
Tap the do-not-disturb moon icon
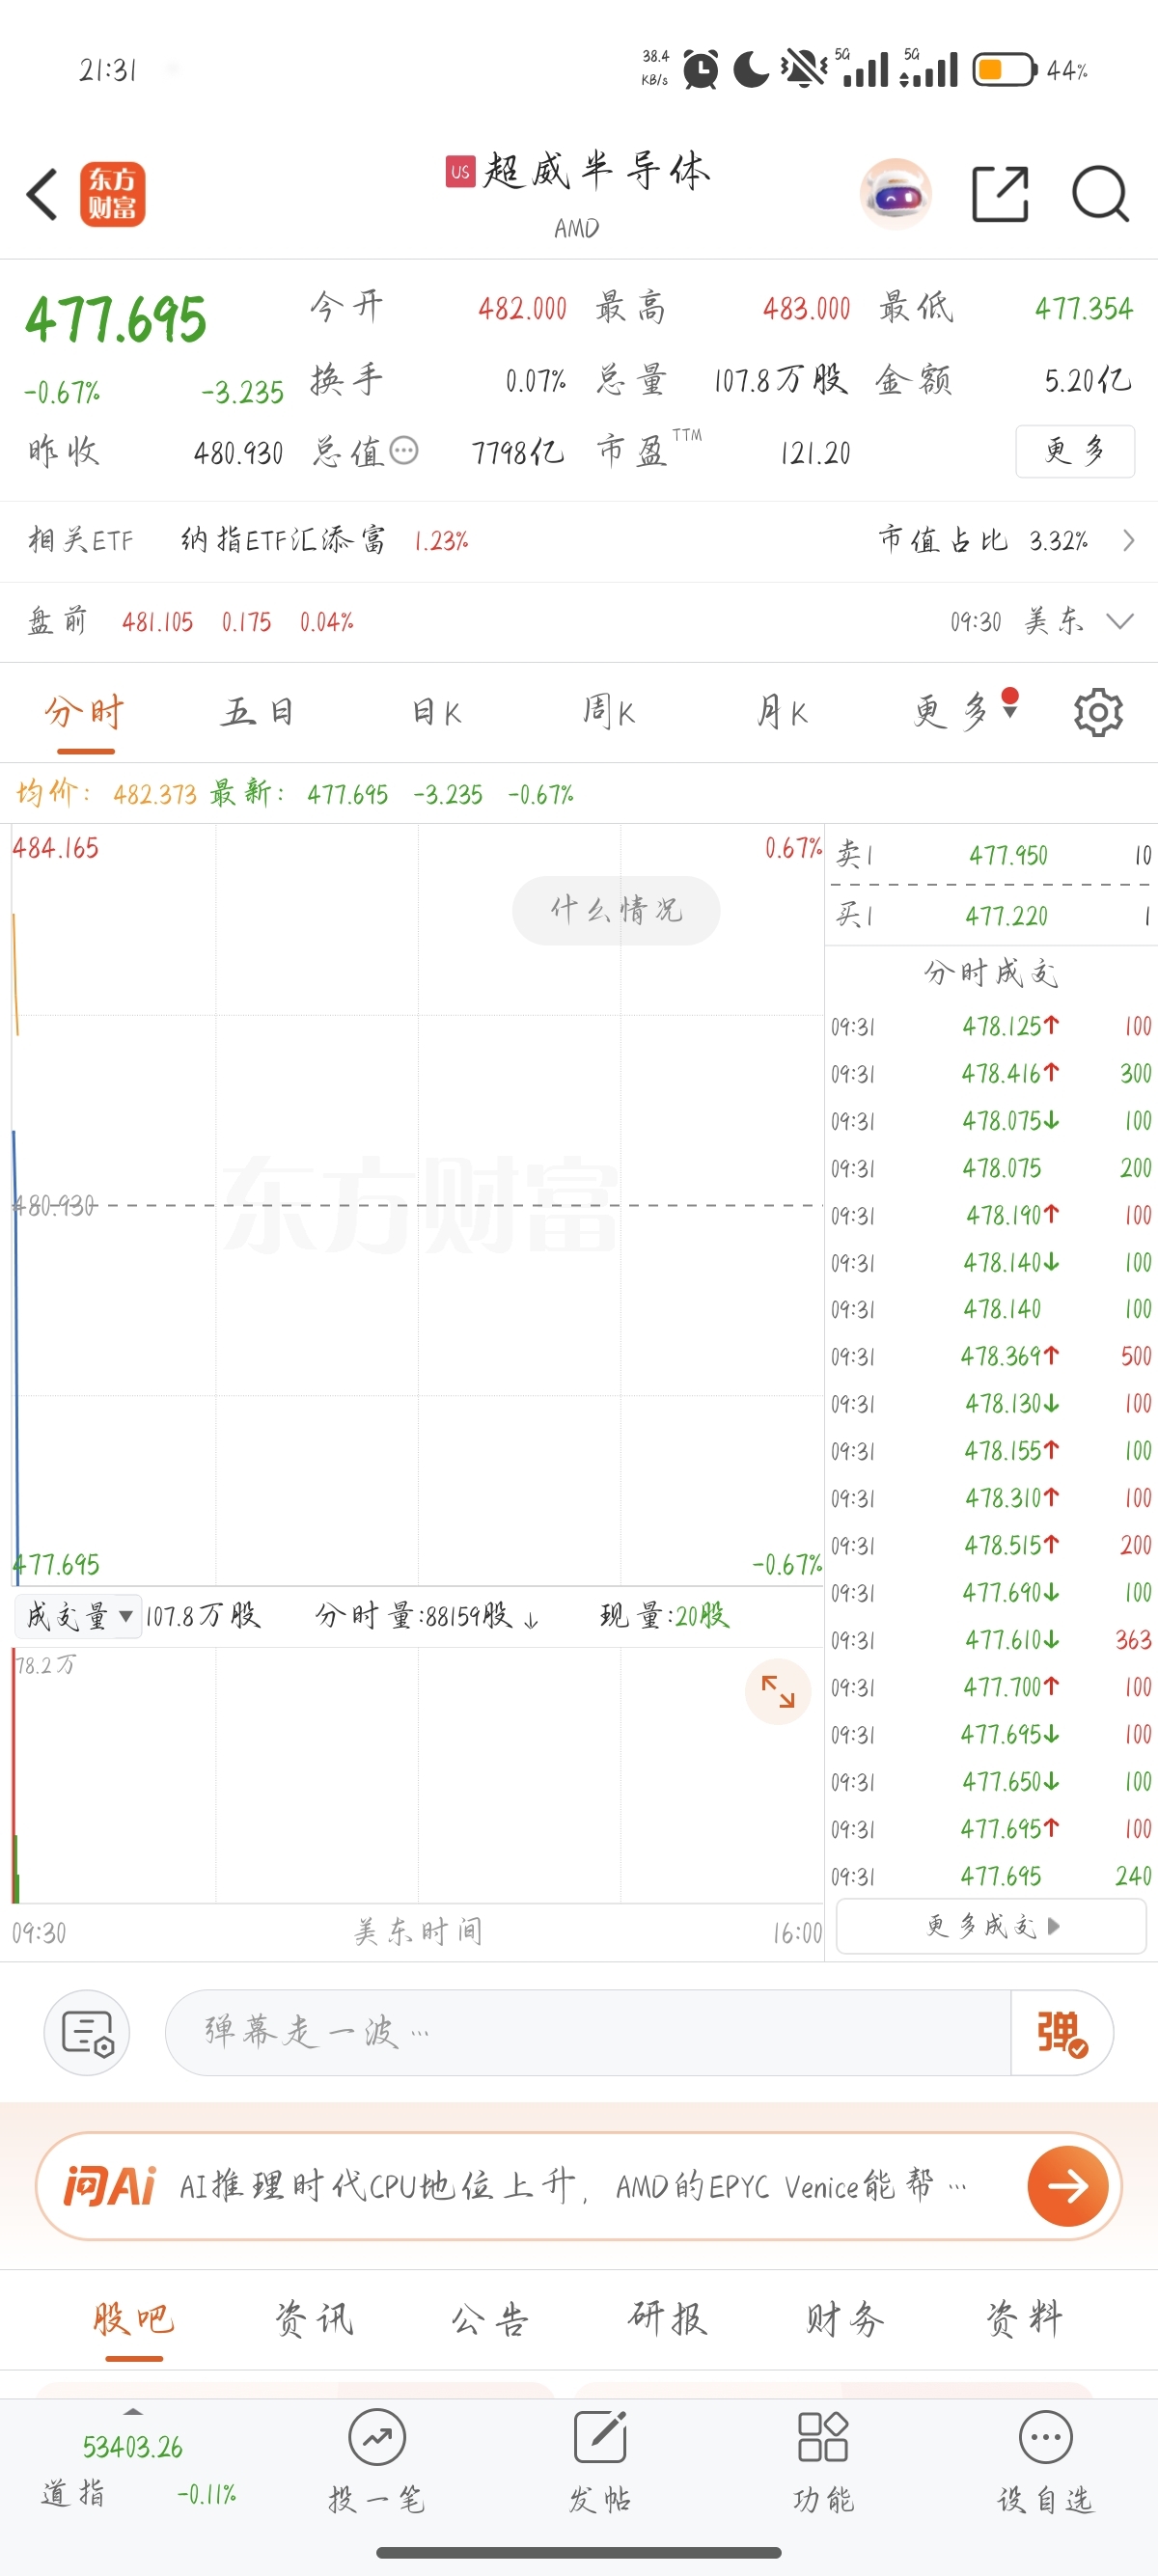[751, 70]
